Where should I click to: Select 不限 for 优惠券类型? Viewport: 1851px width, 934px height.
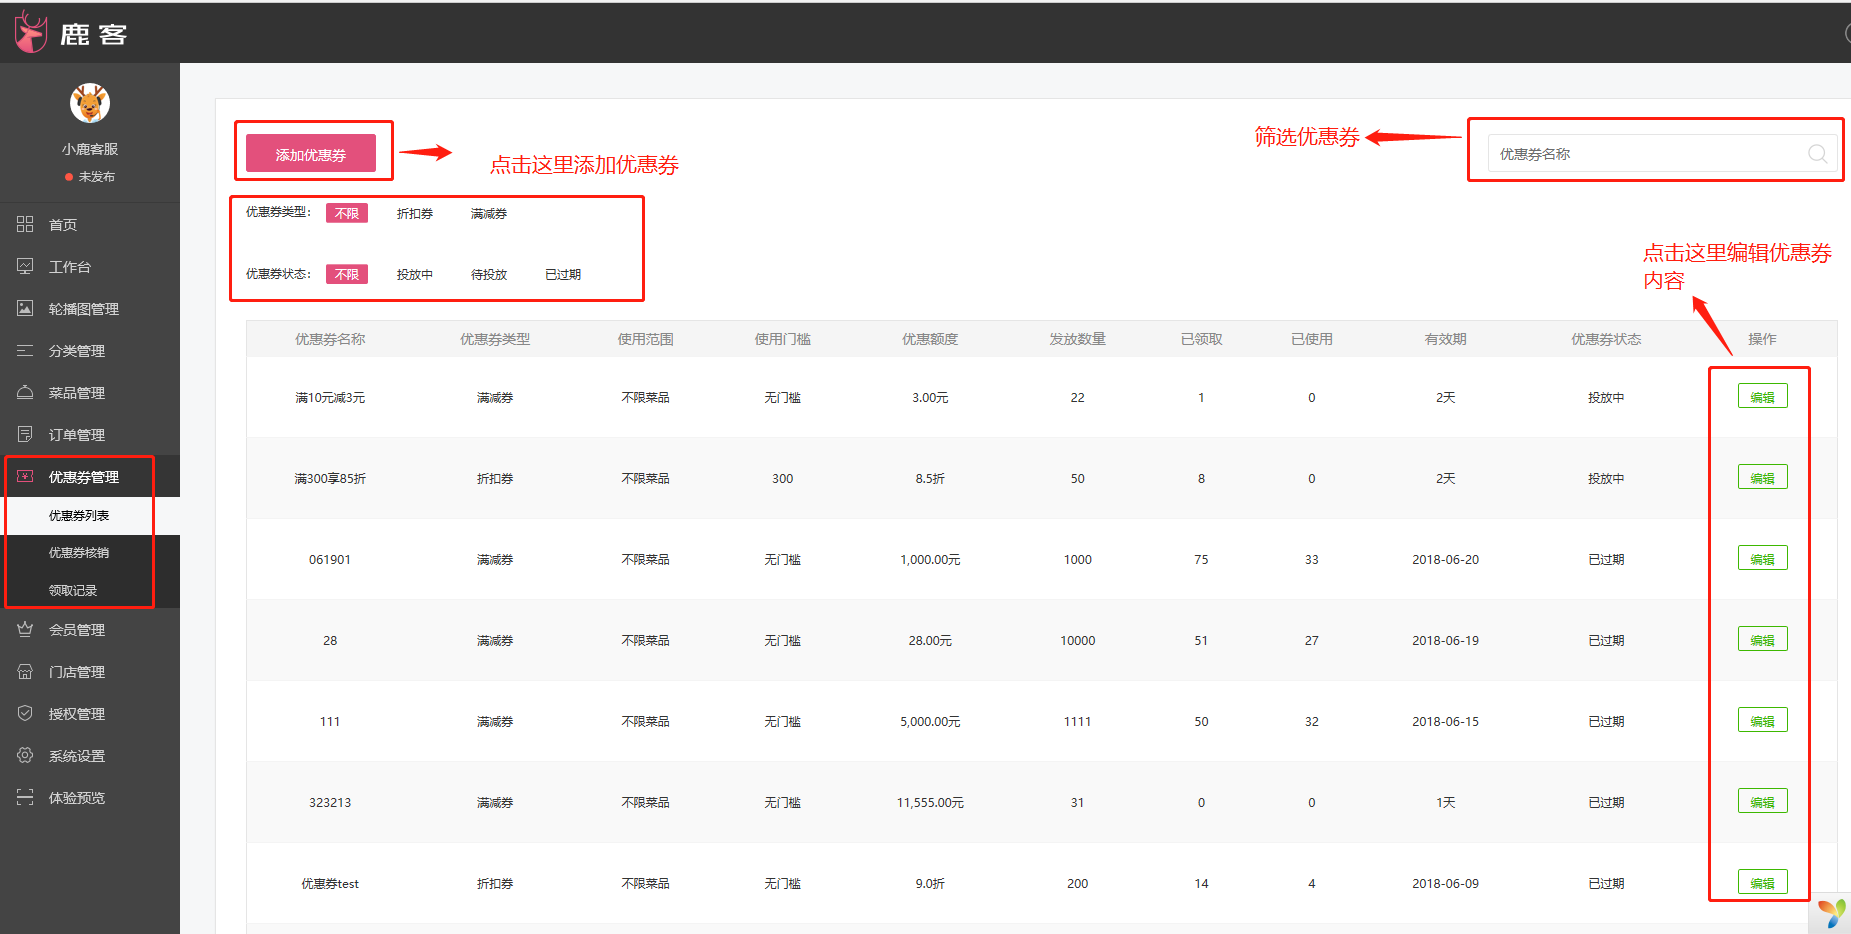(x=347, y=213)
